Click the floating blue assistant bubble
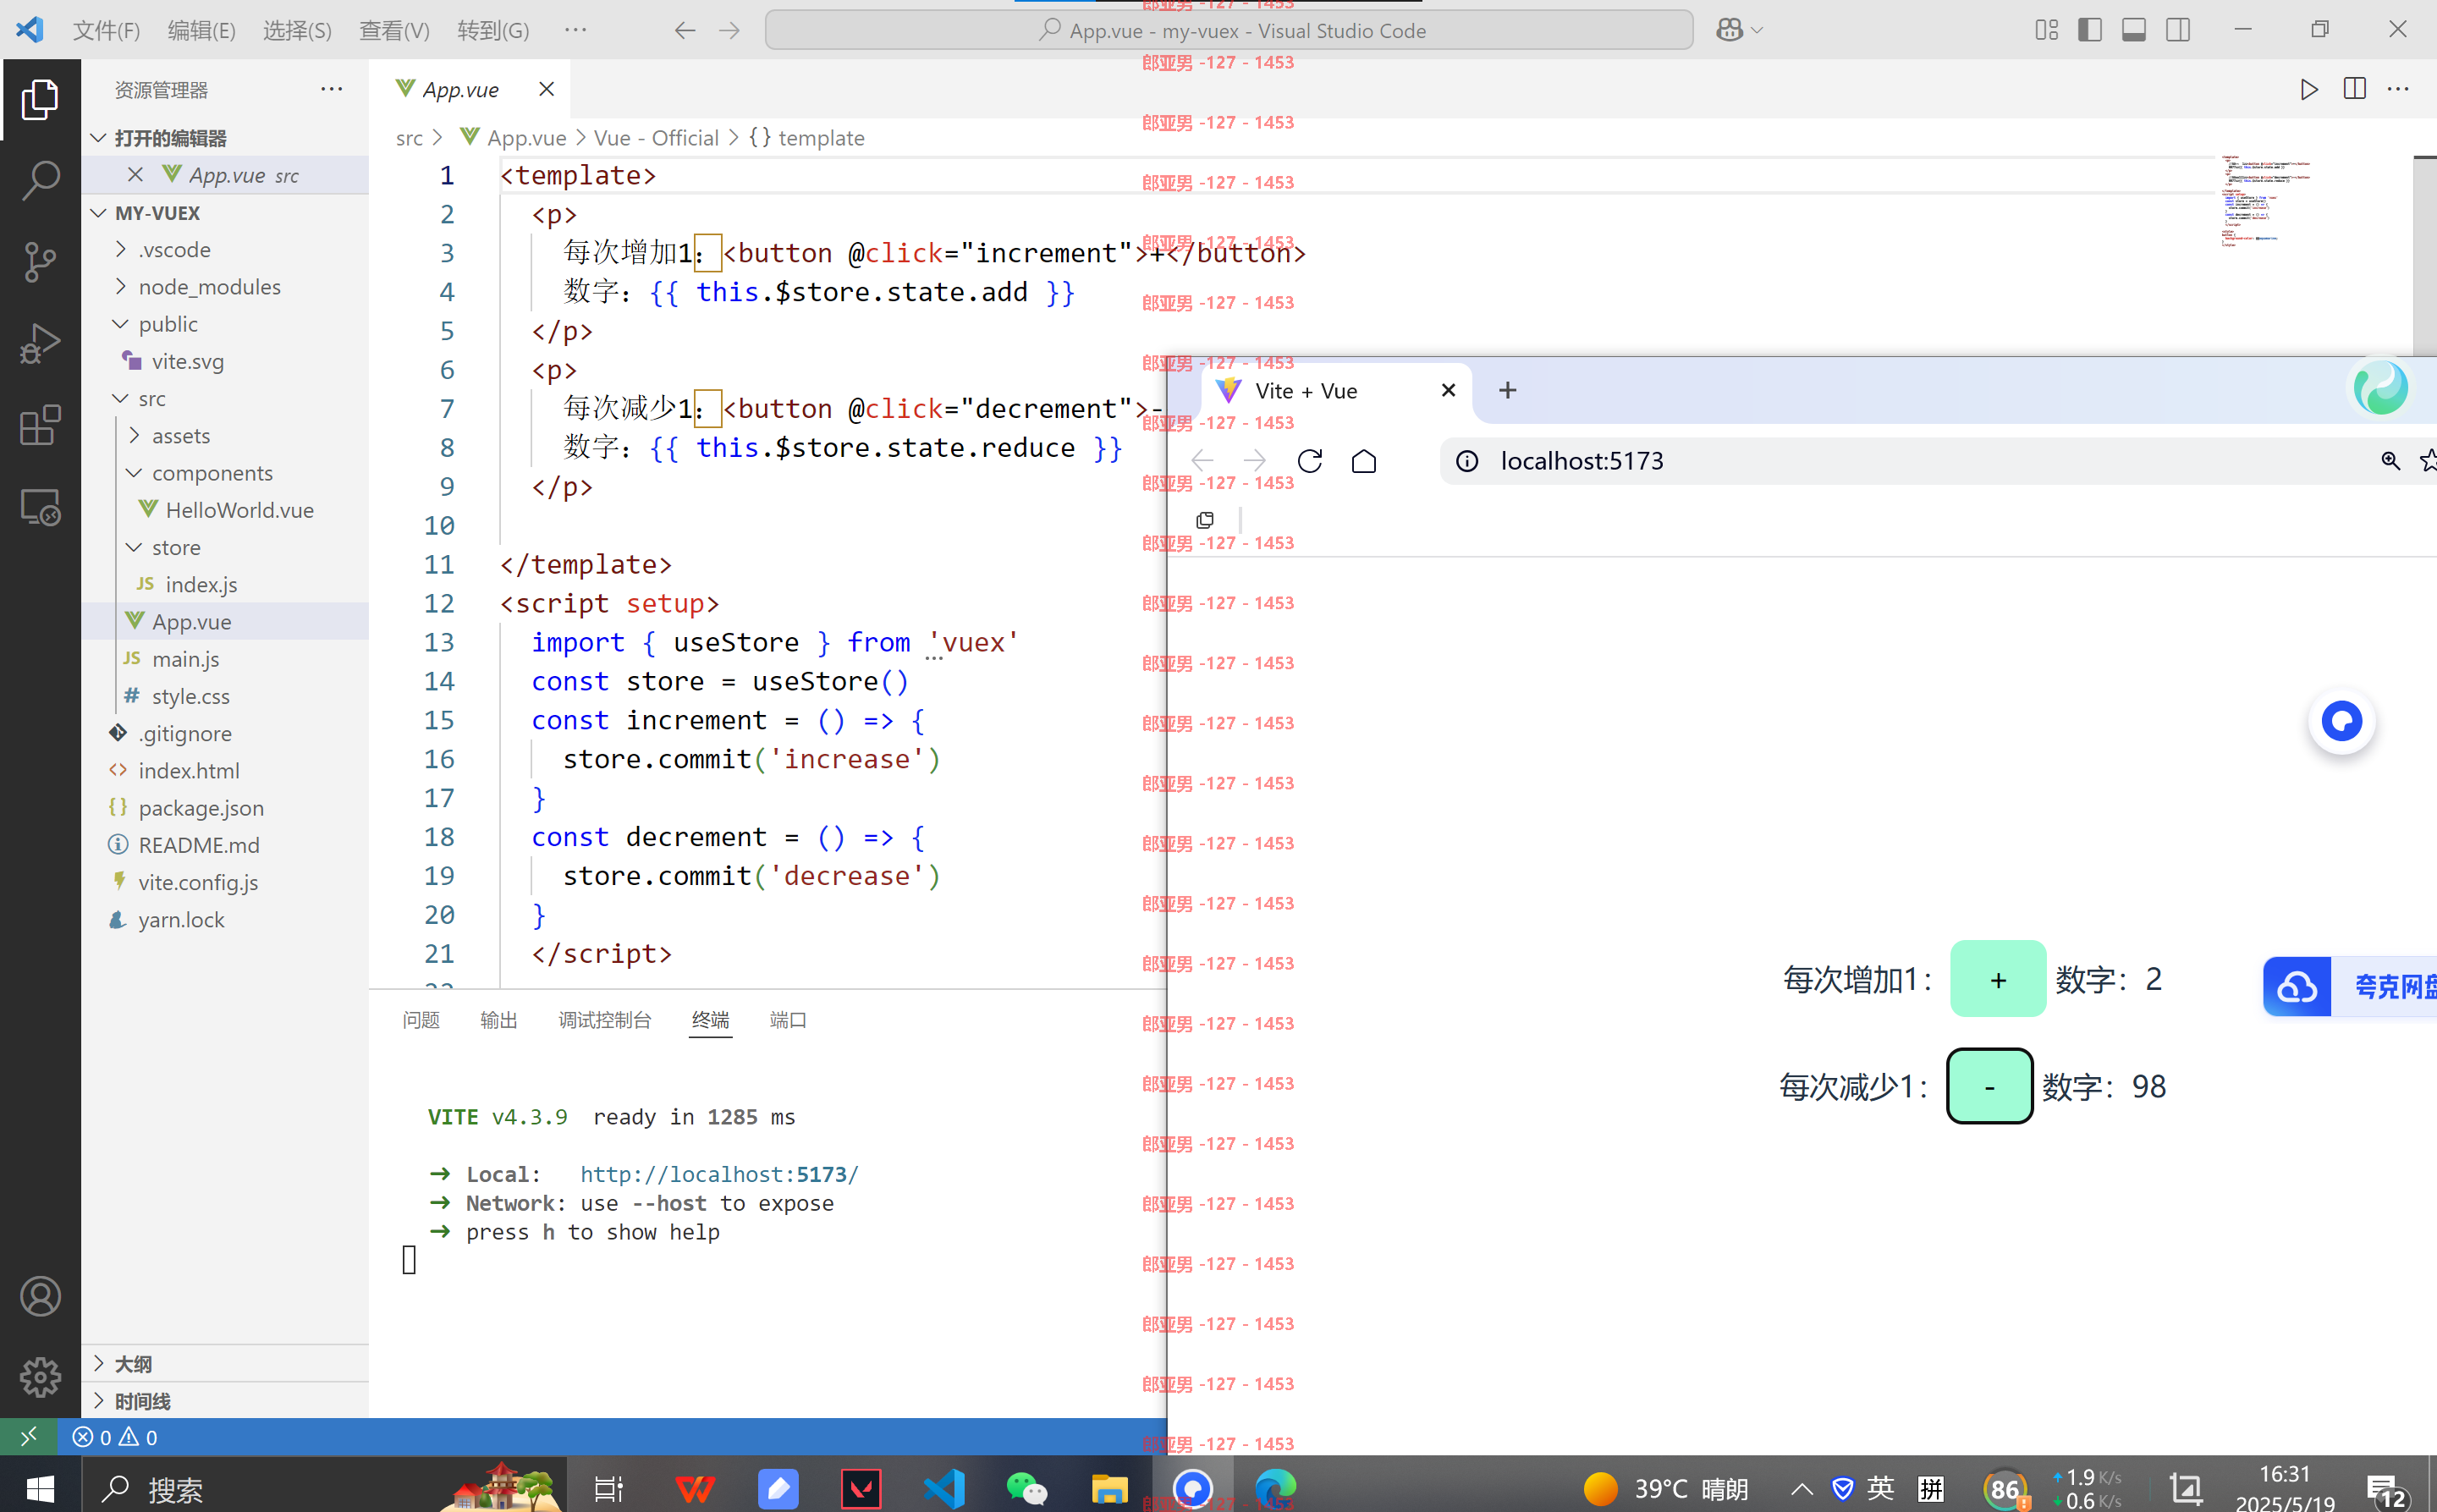This screenshot has width=2437, height=1512. tap(2342, 721)
